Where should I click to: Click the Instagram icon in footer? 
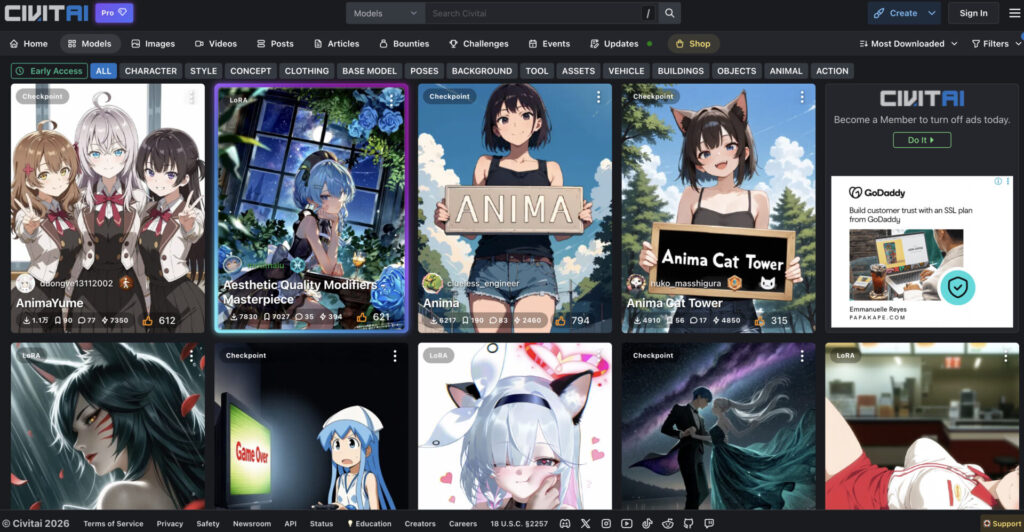pyautogui.click(x=606, y=523)
